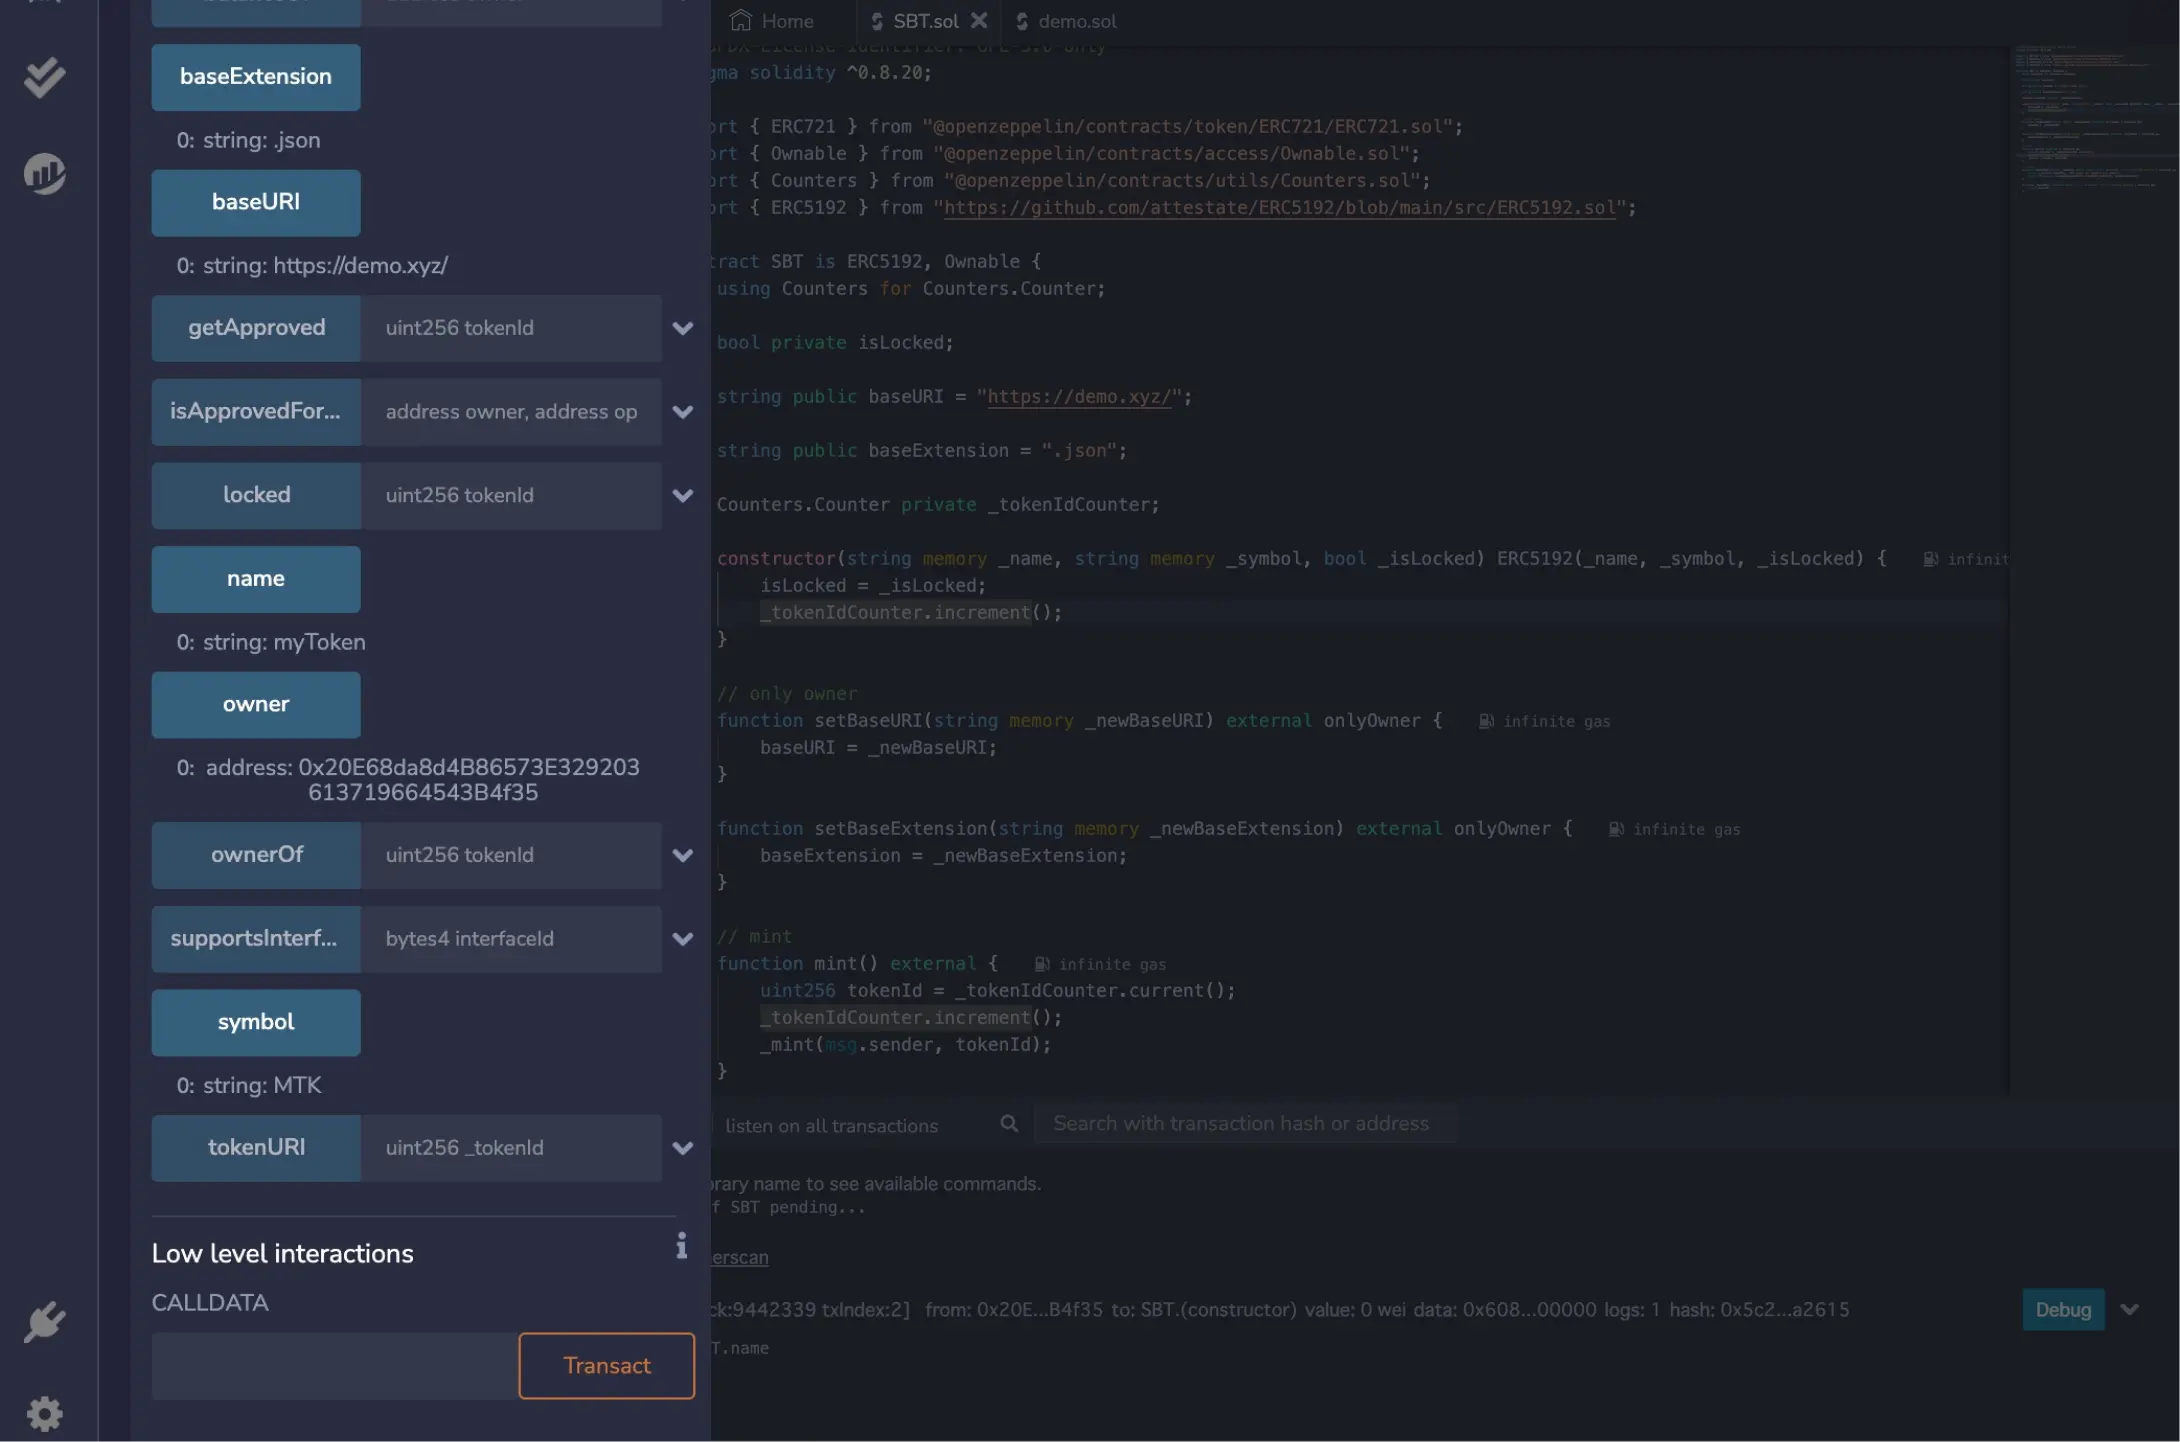
Task: Expand the getApproved function inputs
Action: click(683, 328)
